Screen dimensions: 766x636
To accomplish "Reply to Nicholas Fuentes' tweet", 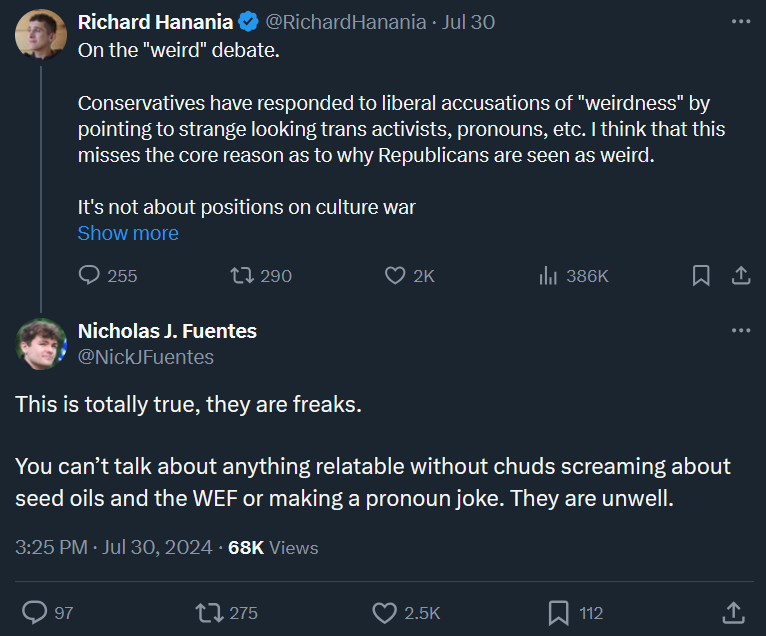I will click(x=36, y=612).
